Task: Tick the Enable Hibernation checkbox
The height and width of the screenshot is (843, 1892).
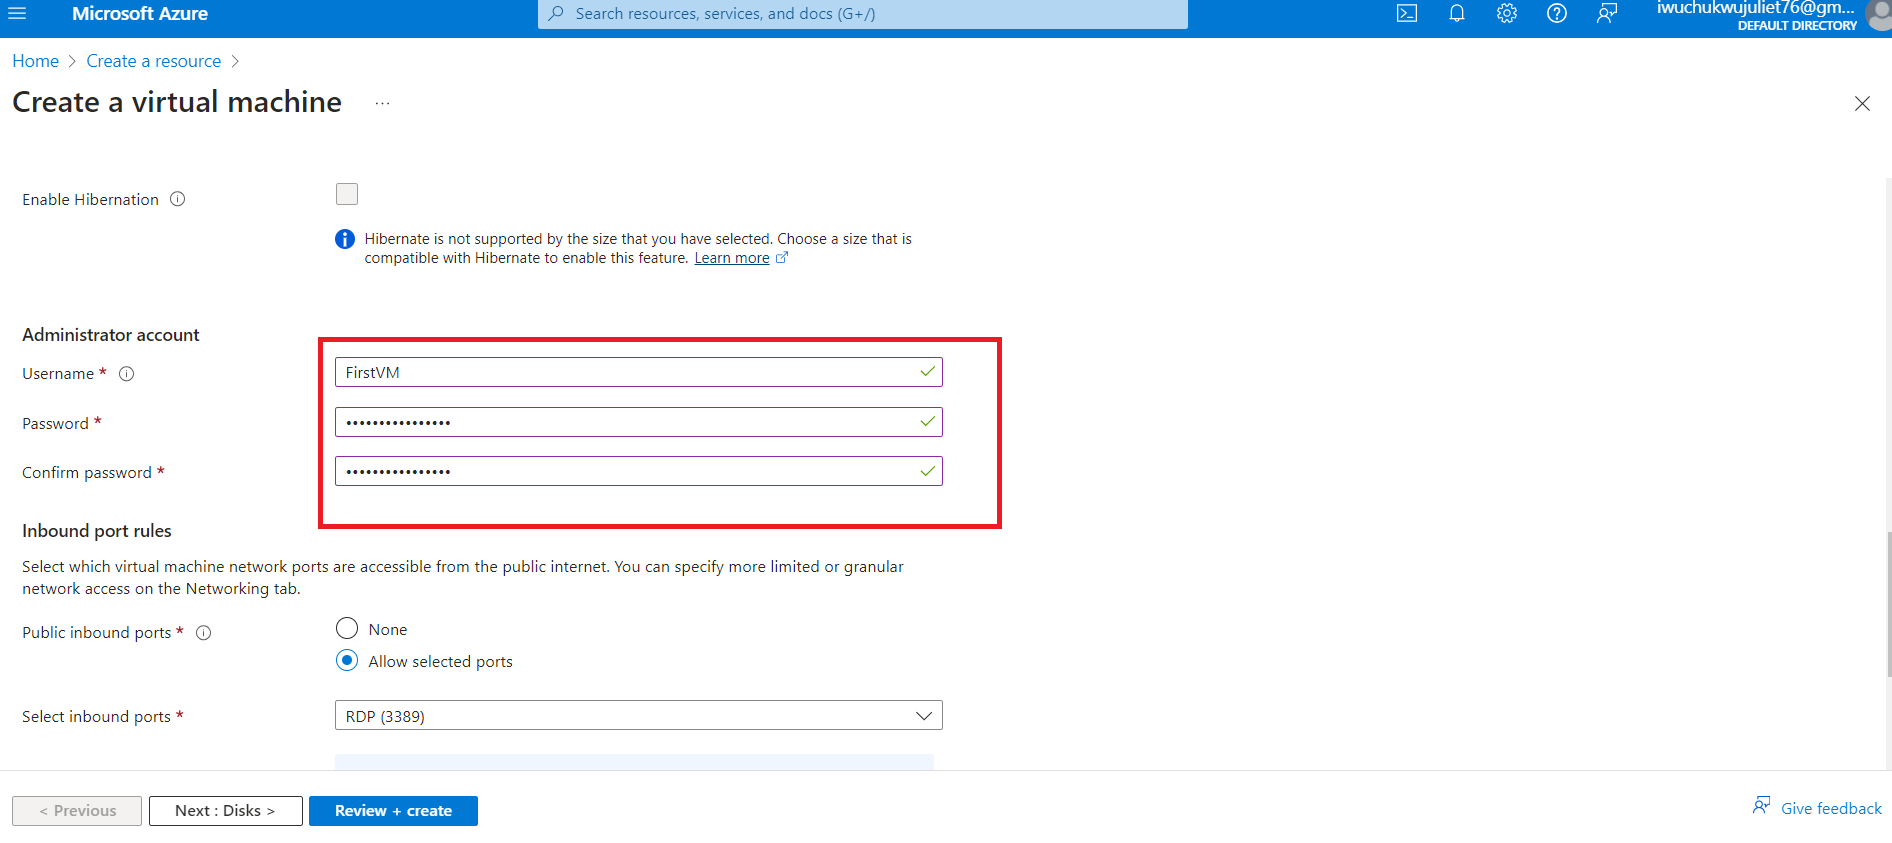Action: click(x=347, y=194)
